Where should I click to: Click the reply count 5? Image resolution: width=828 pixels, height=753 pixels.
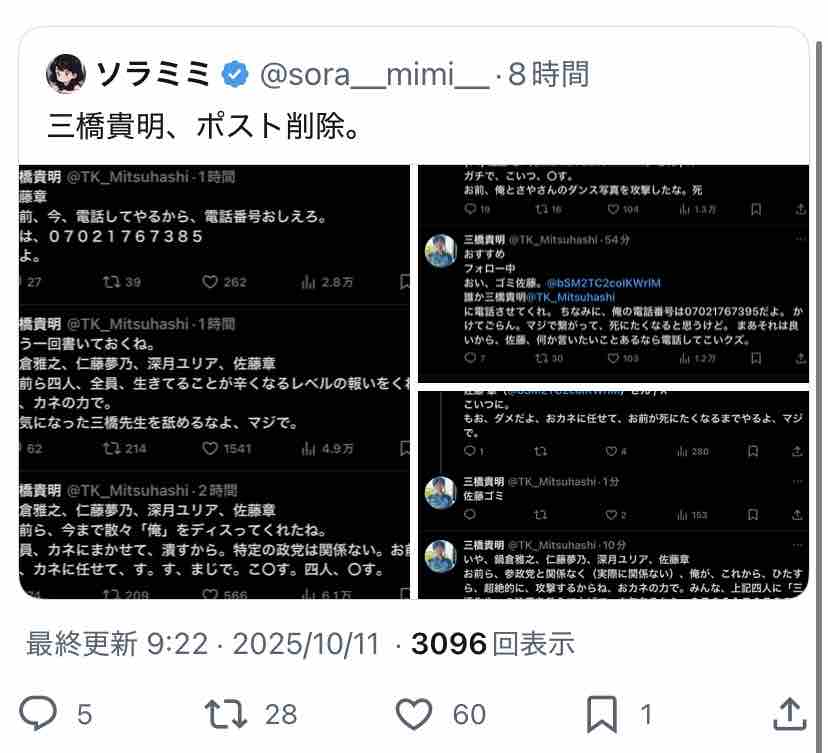coord(85,715)
